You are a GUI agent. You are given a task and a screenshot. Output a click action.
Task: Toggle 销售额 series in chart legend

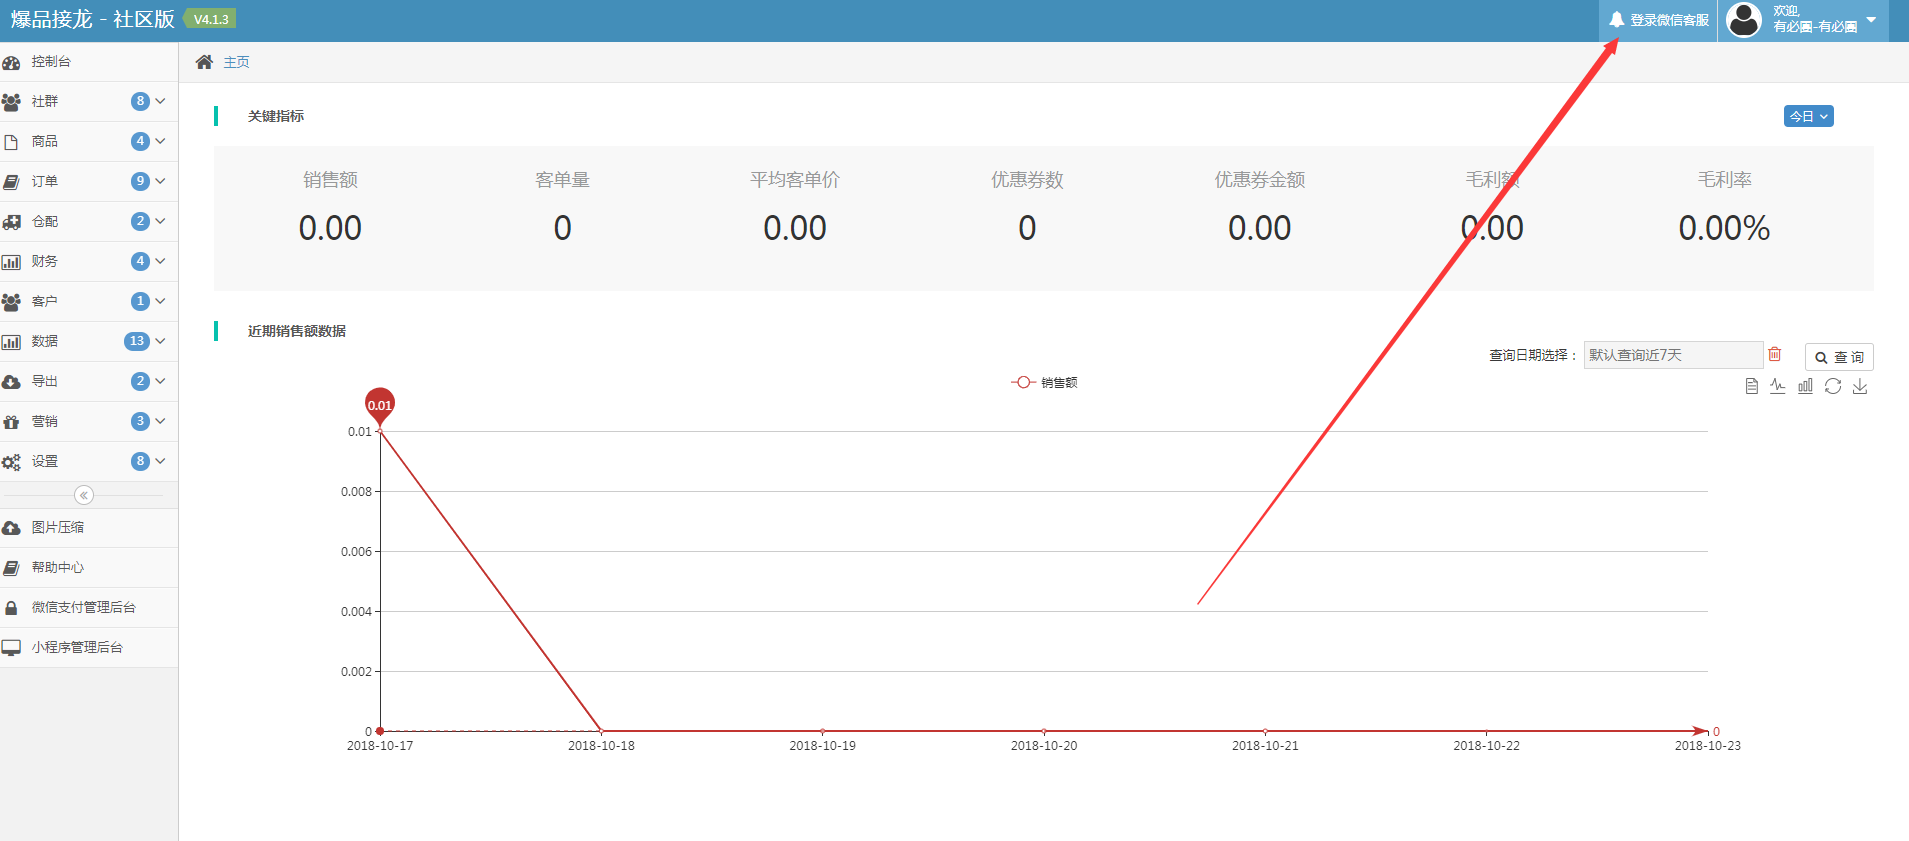tap(1044, 382)
